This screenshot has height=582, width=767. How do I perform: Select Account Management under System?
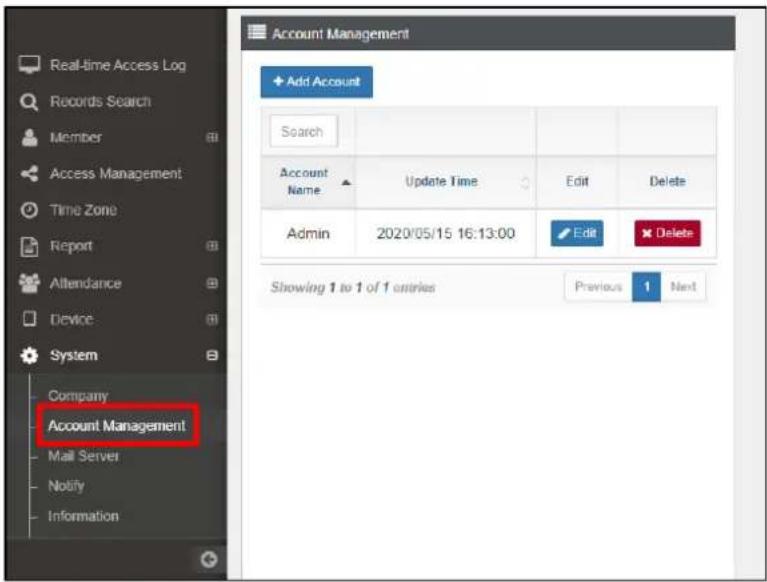pyautogui.click(x=117, y=425)
